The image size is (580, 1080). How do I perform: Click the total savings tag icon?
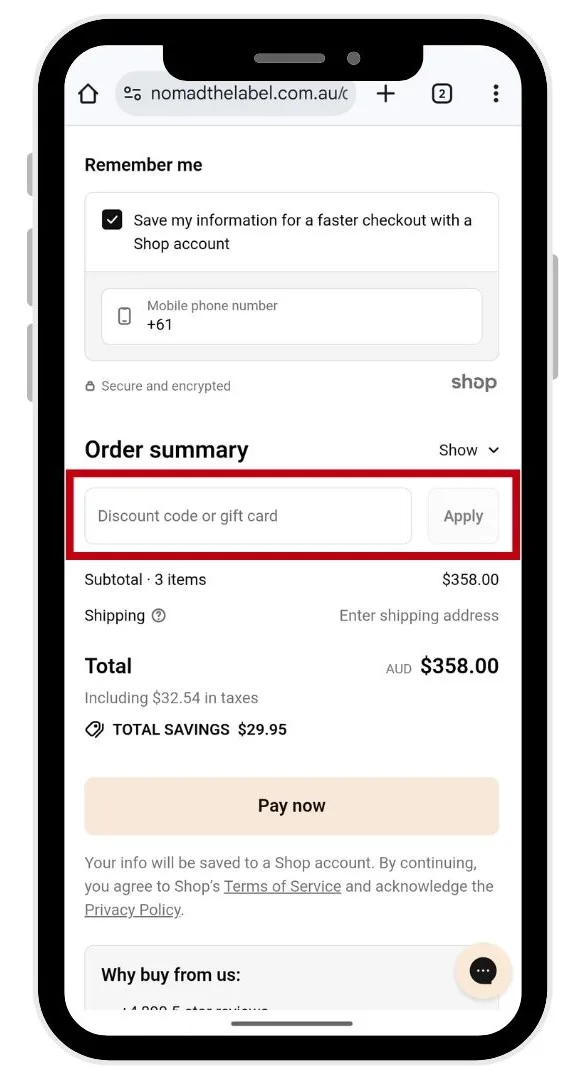point(94,729)
